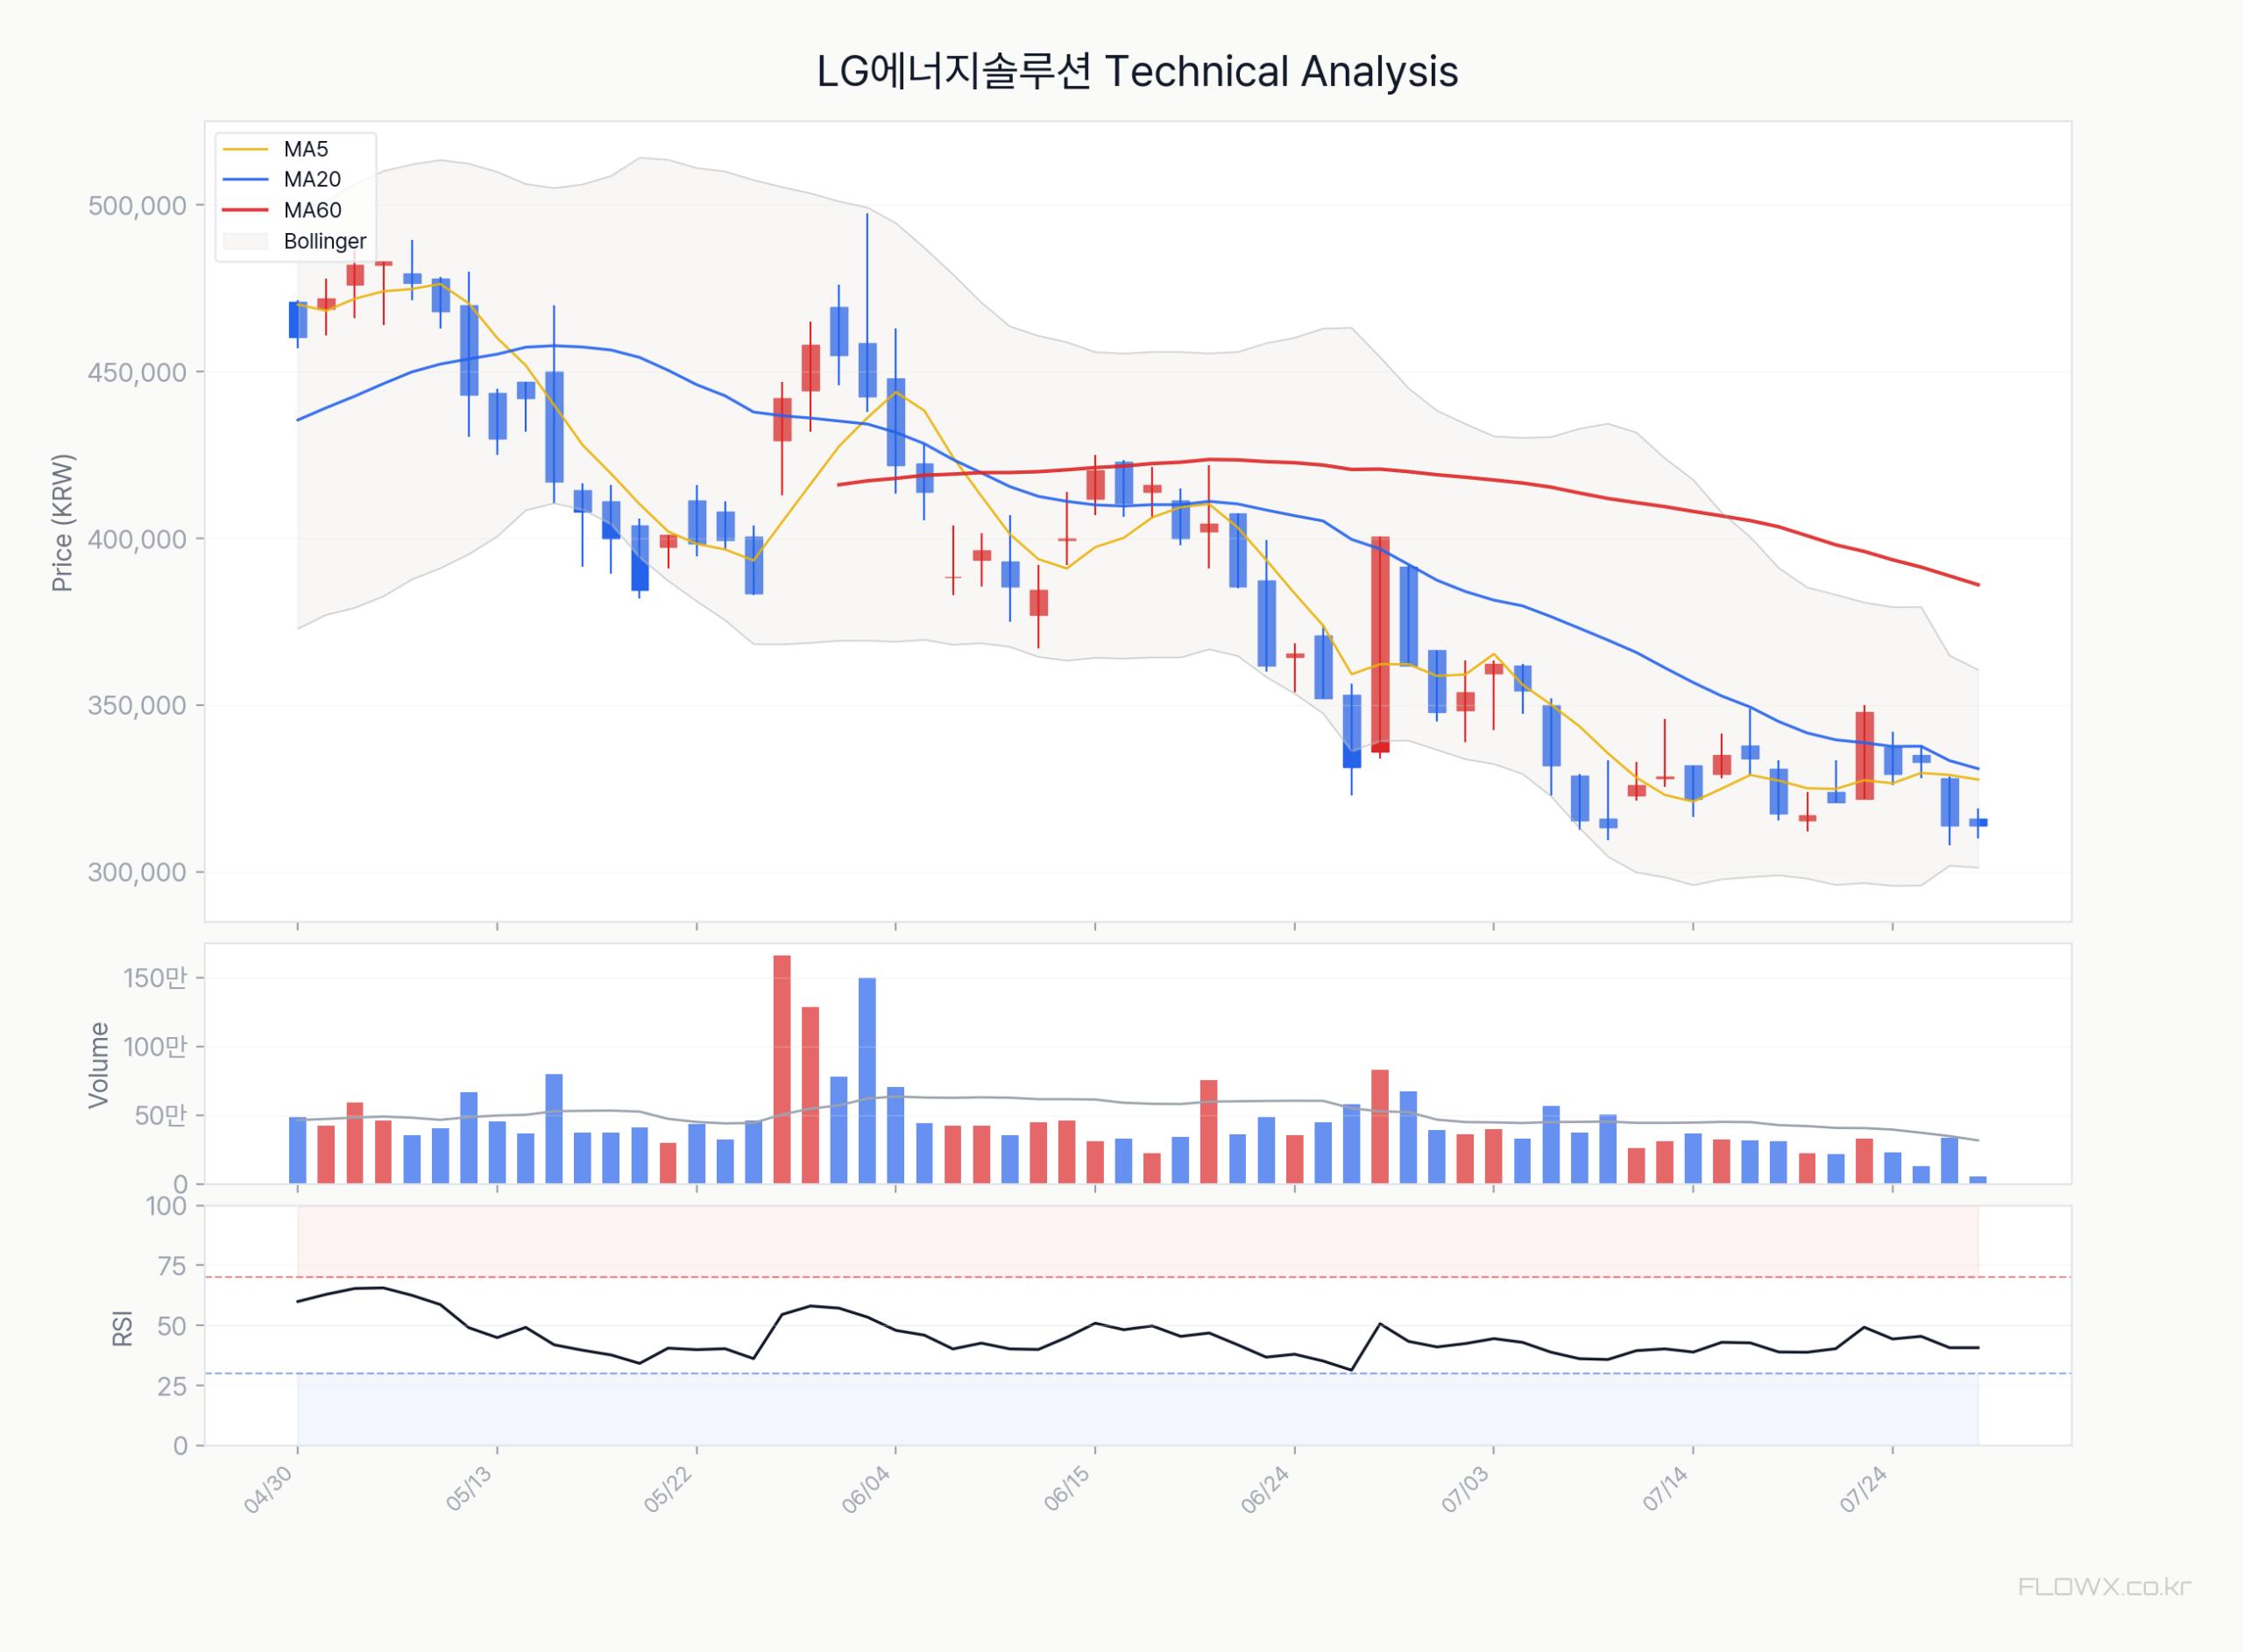The image size is (2243, 1652).
Task: Click the chart title 'LG에너지솔루션 Technical Analysis'
Action: pyautogui.click(x=1137, y=72)
